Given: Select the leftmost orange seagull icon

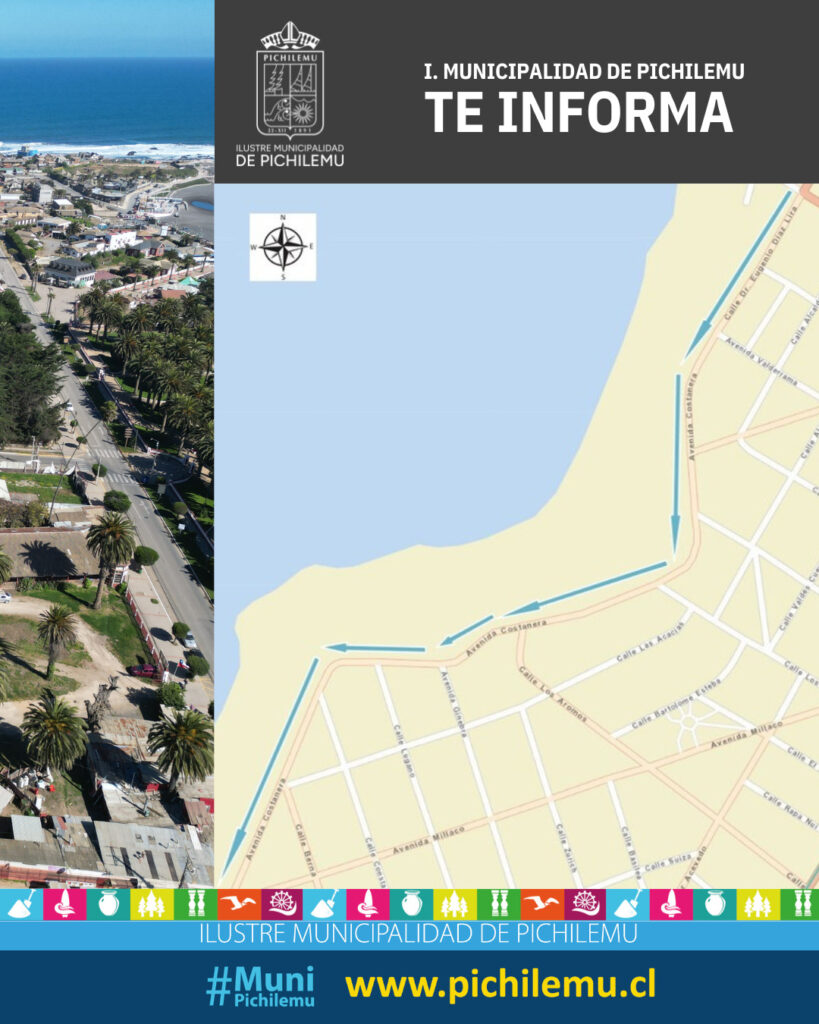Looking at the screenshot, I should tap(238, 904).
